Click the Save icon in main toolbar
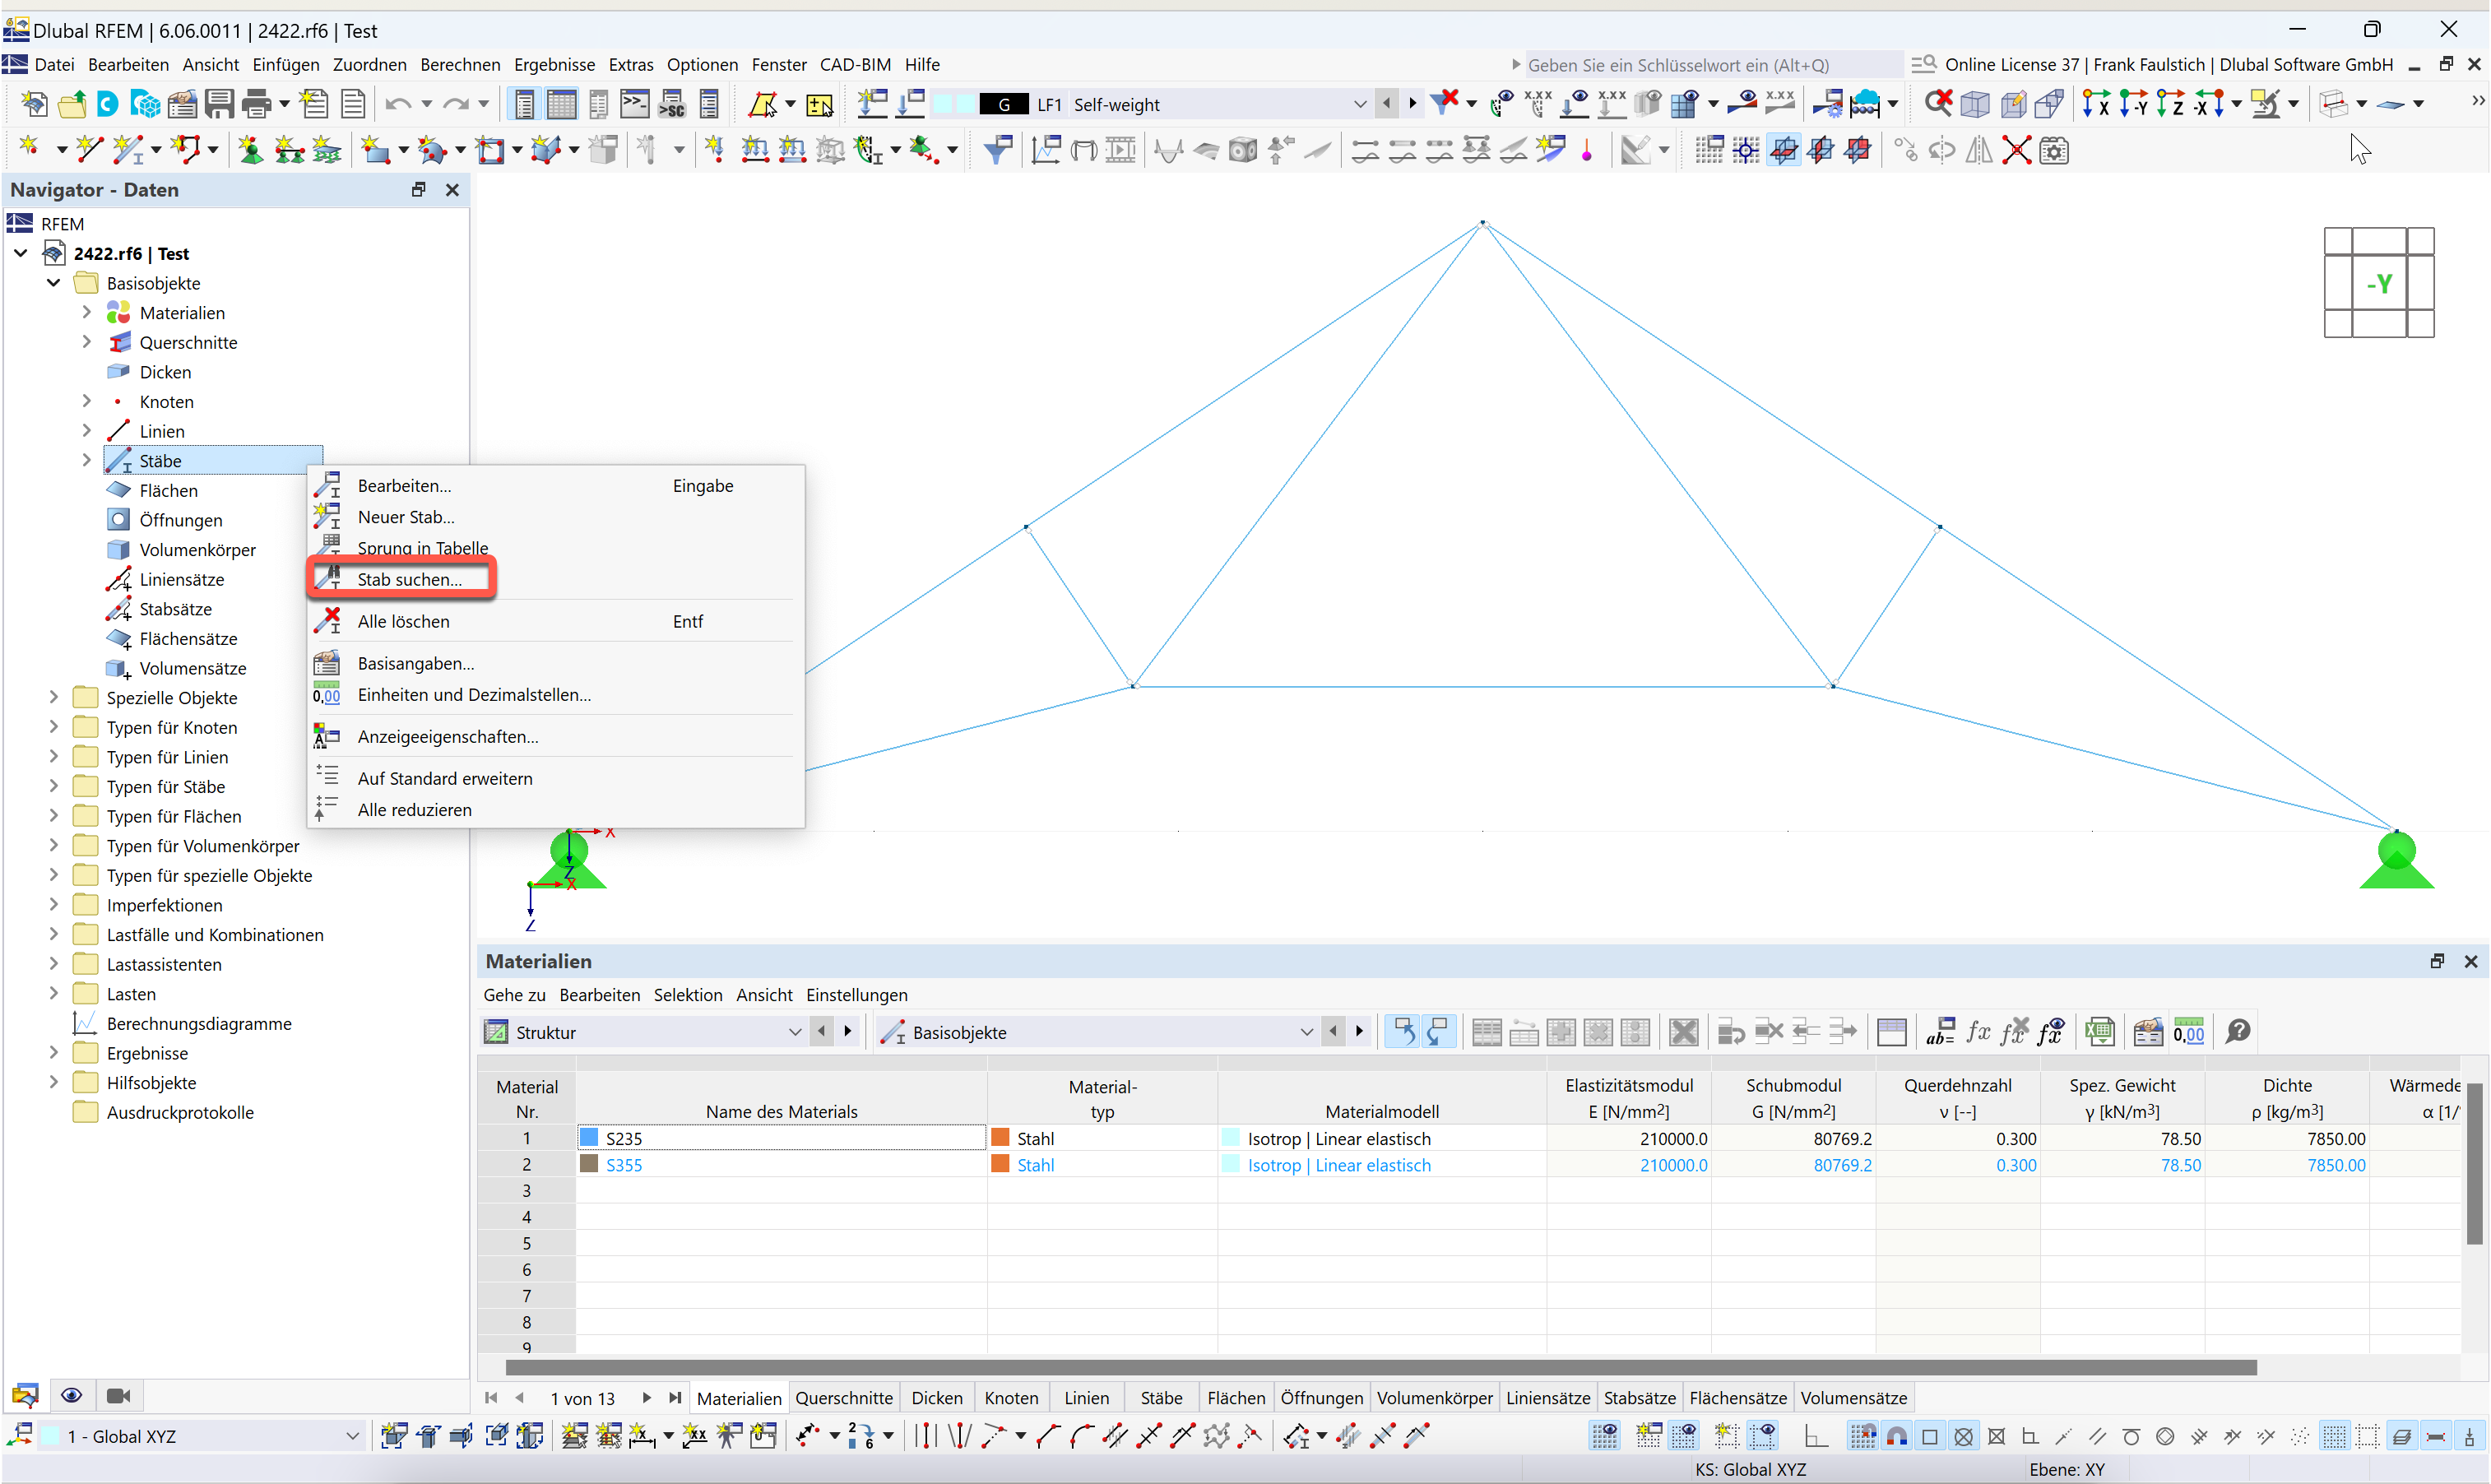2491x1484 pixels. (x=219, y=103)
